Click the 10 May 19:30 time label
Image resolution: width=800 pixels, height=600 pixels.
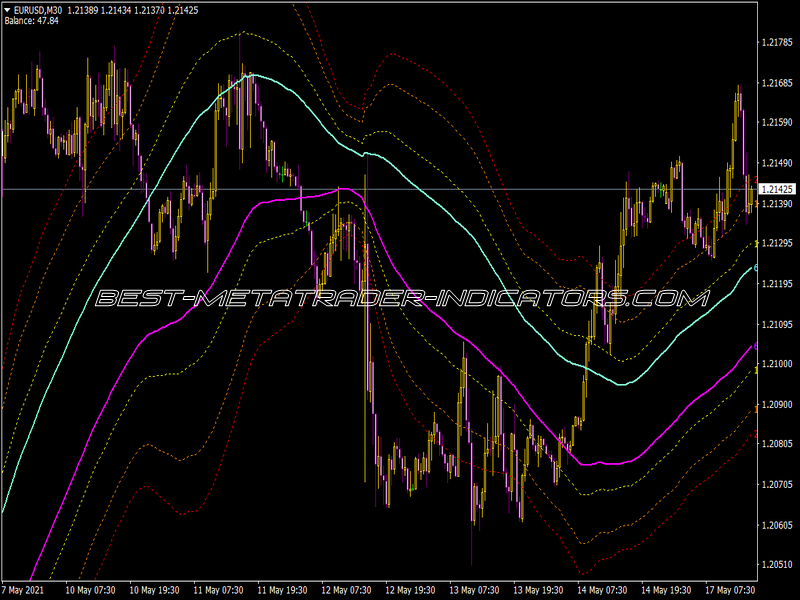pos(155,590)
